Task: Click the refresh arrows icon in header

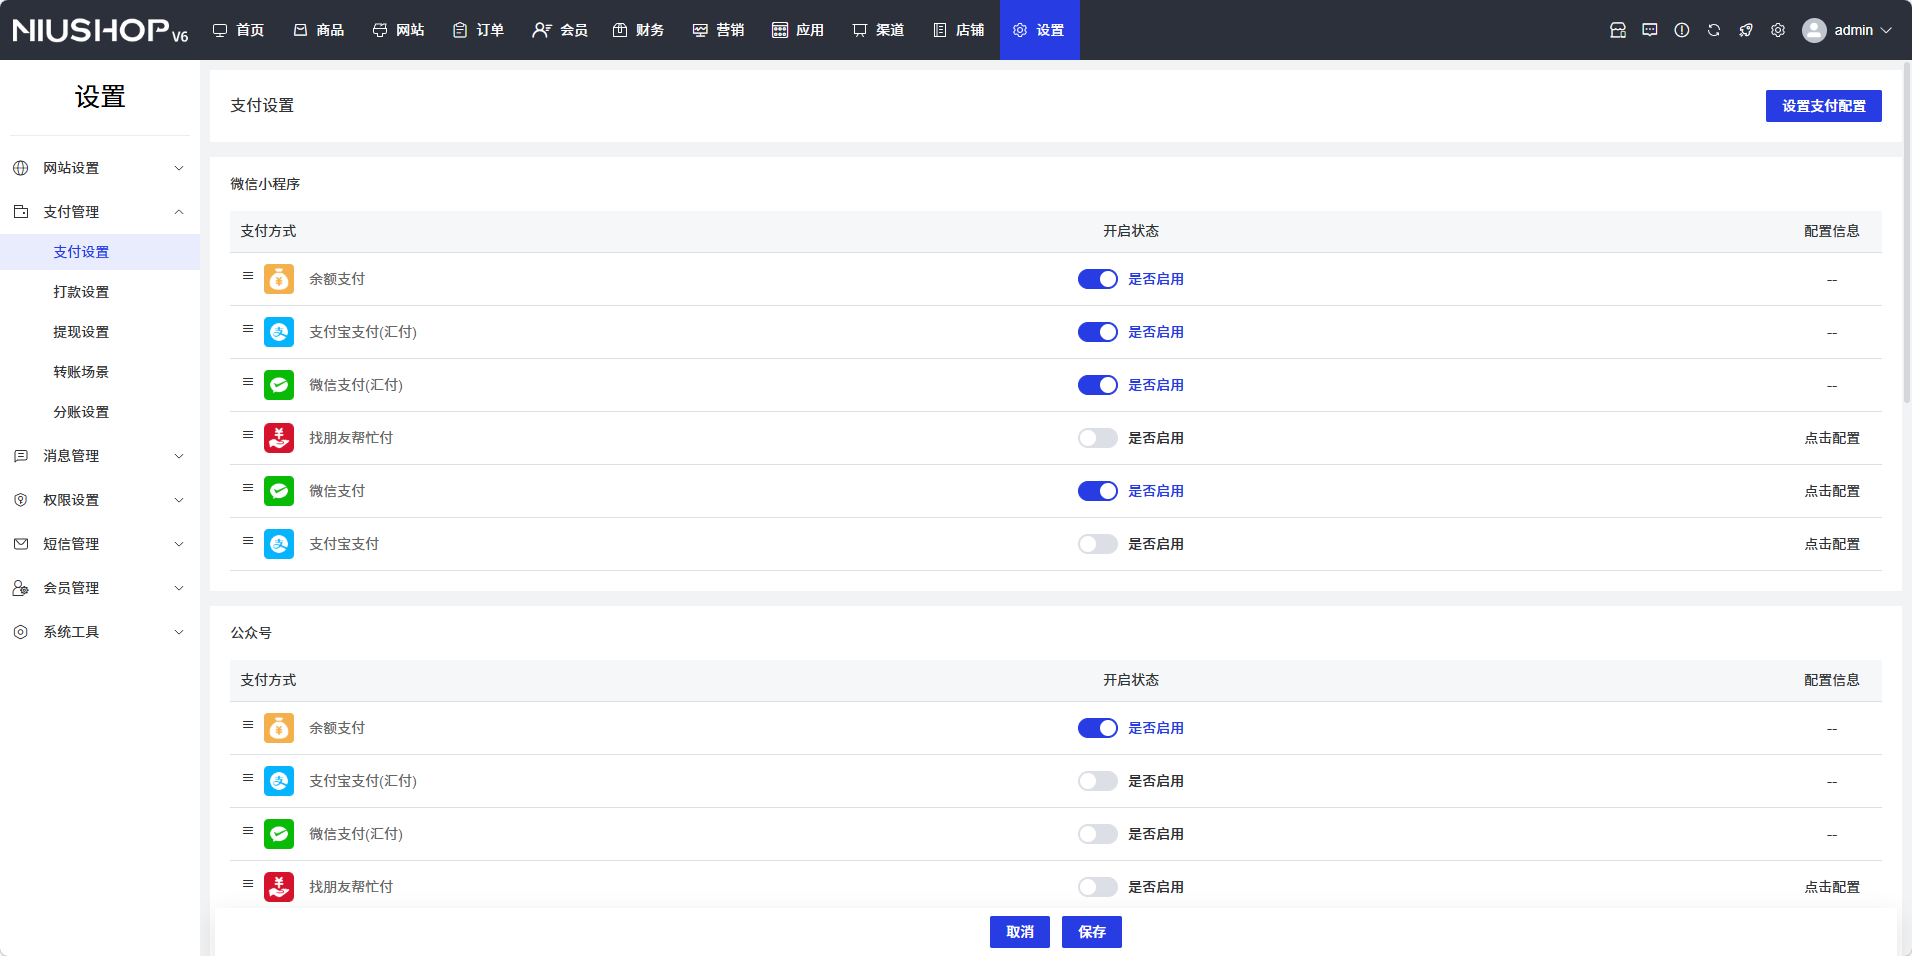Action: coord(1714,30)
